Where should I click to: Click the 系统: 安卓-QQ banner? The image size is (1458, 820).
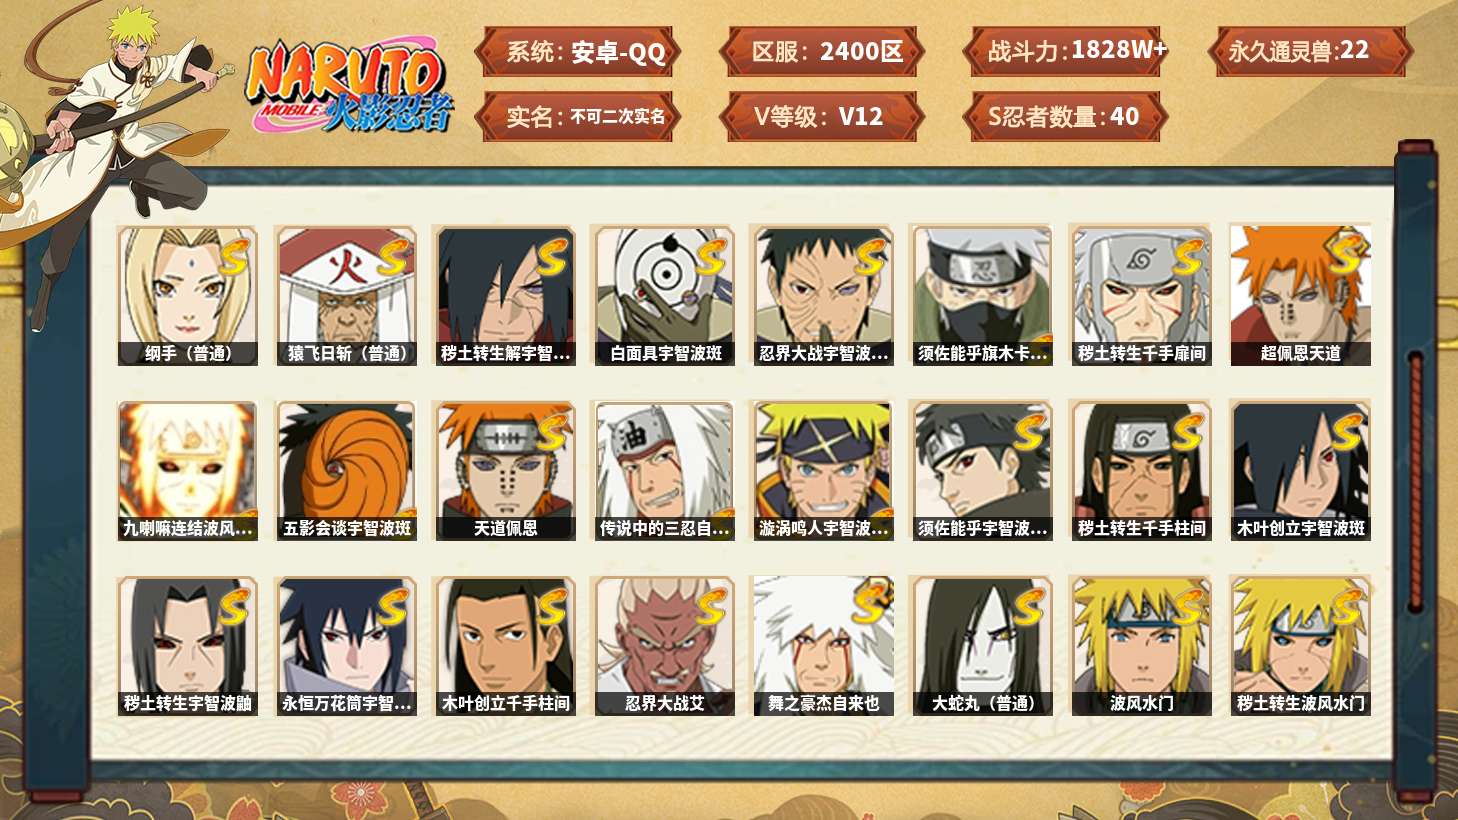click(x=578, y=52)
